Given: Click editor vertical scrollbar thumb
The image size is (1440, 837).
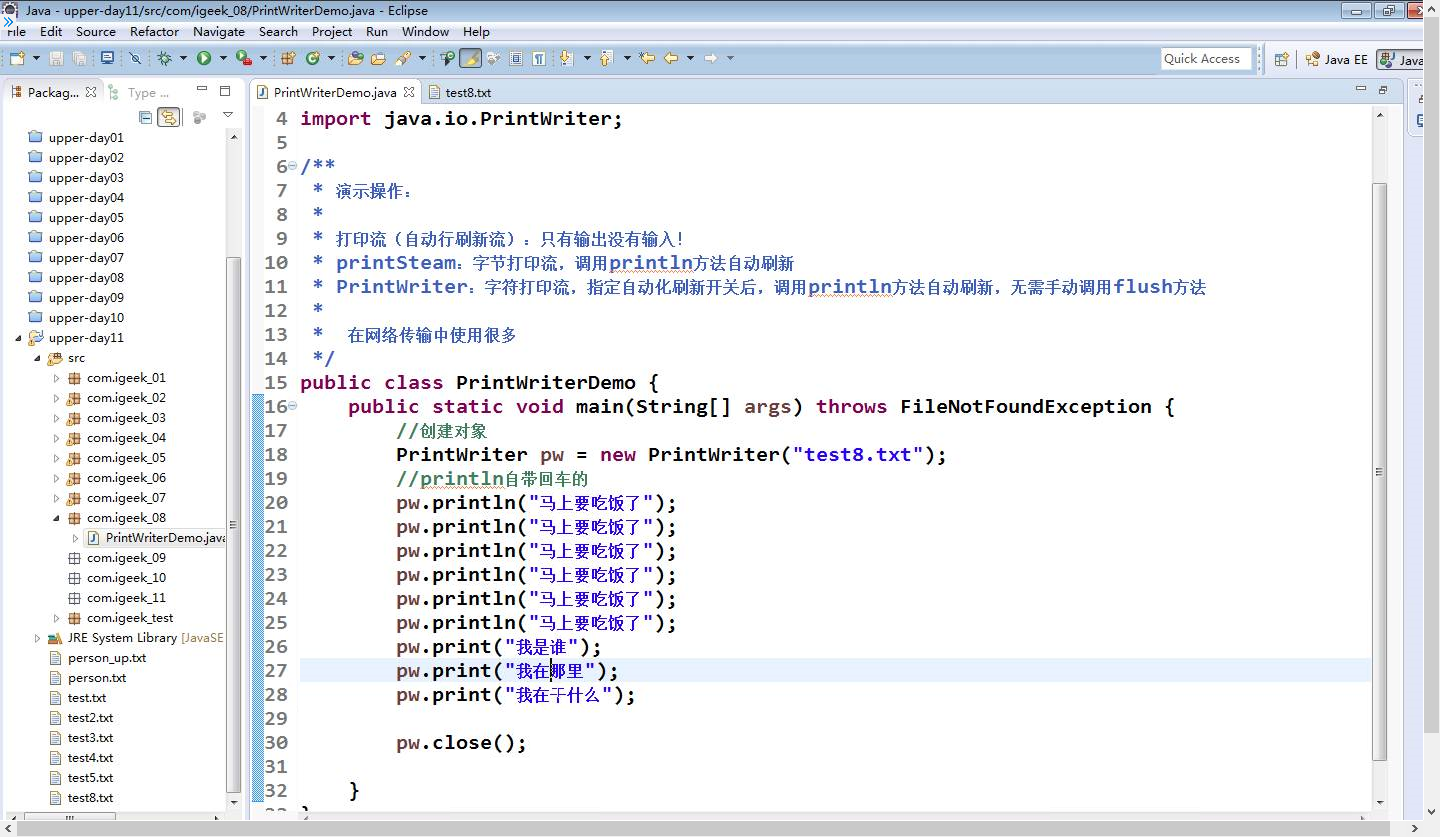Looking at the screenshot, I should point(1380,470).
